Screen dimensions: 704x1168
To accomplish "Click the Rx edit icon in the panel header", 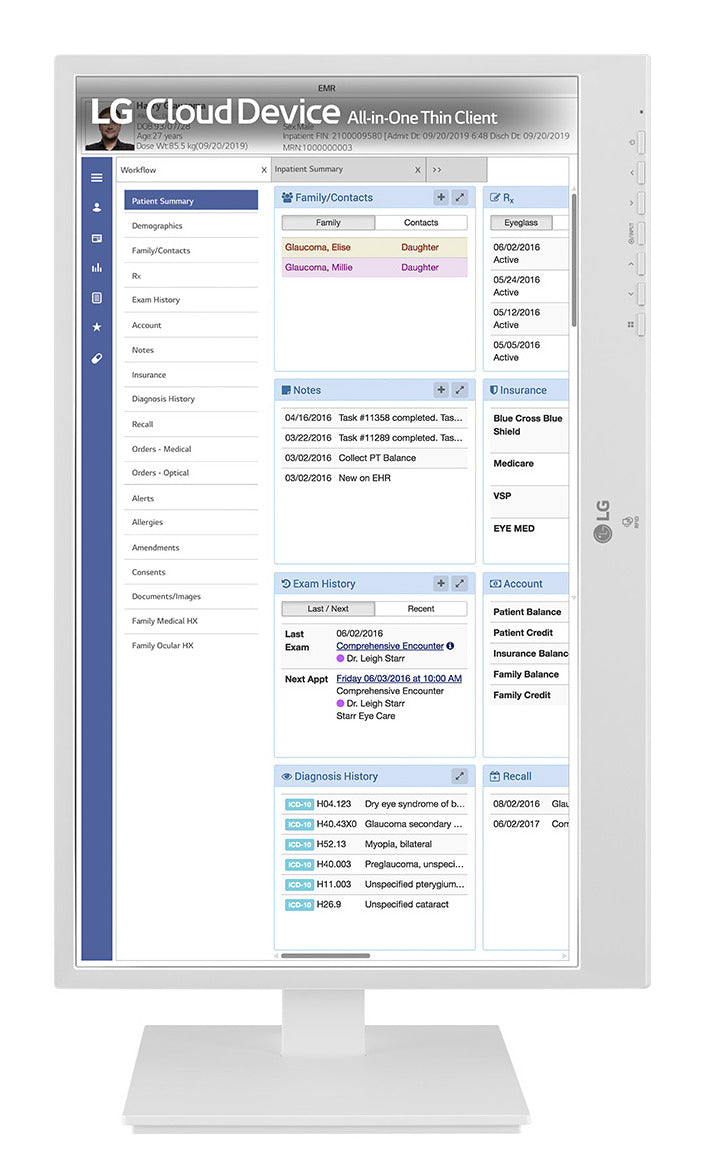I will point(495,197).
